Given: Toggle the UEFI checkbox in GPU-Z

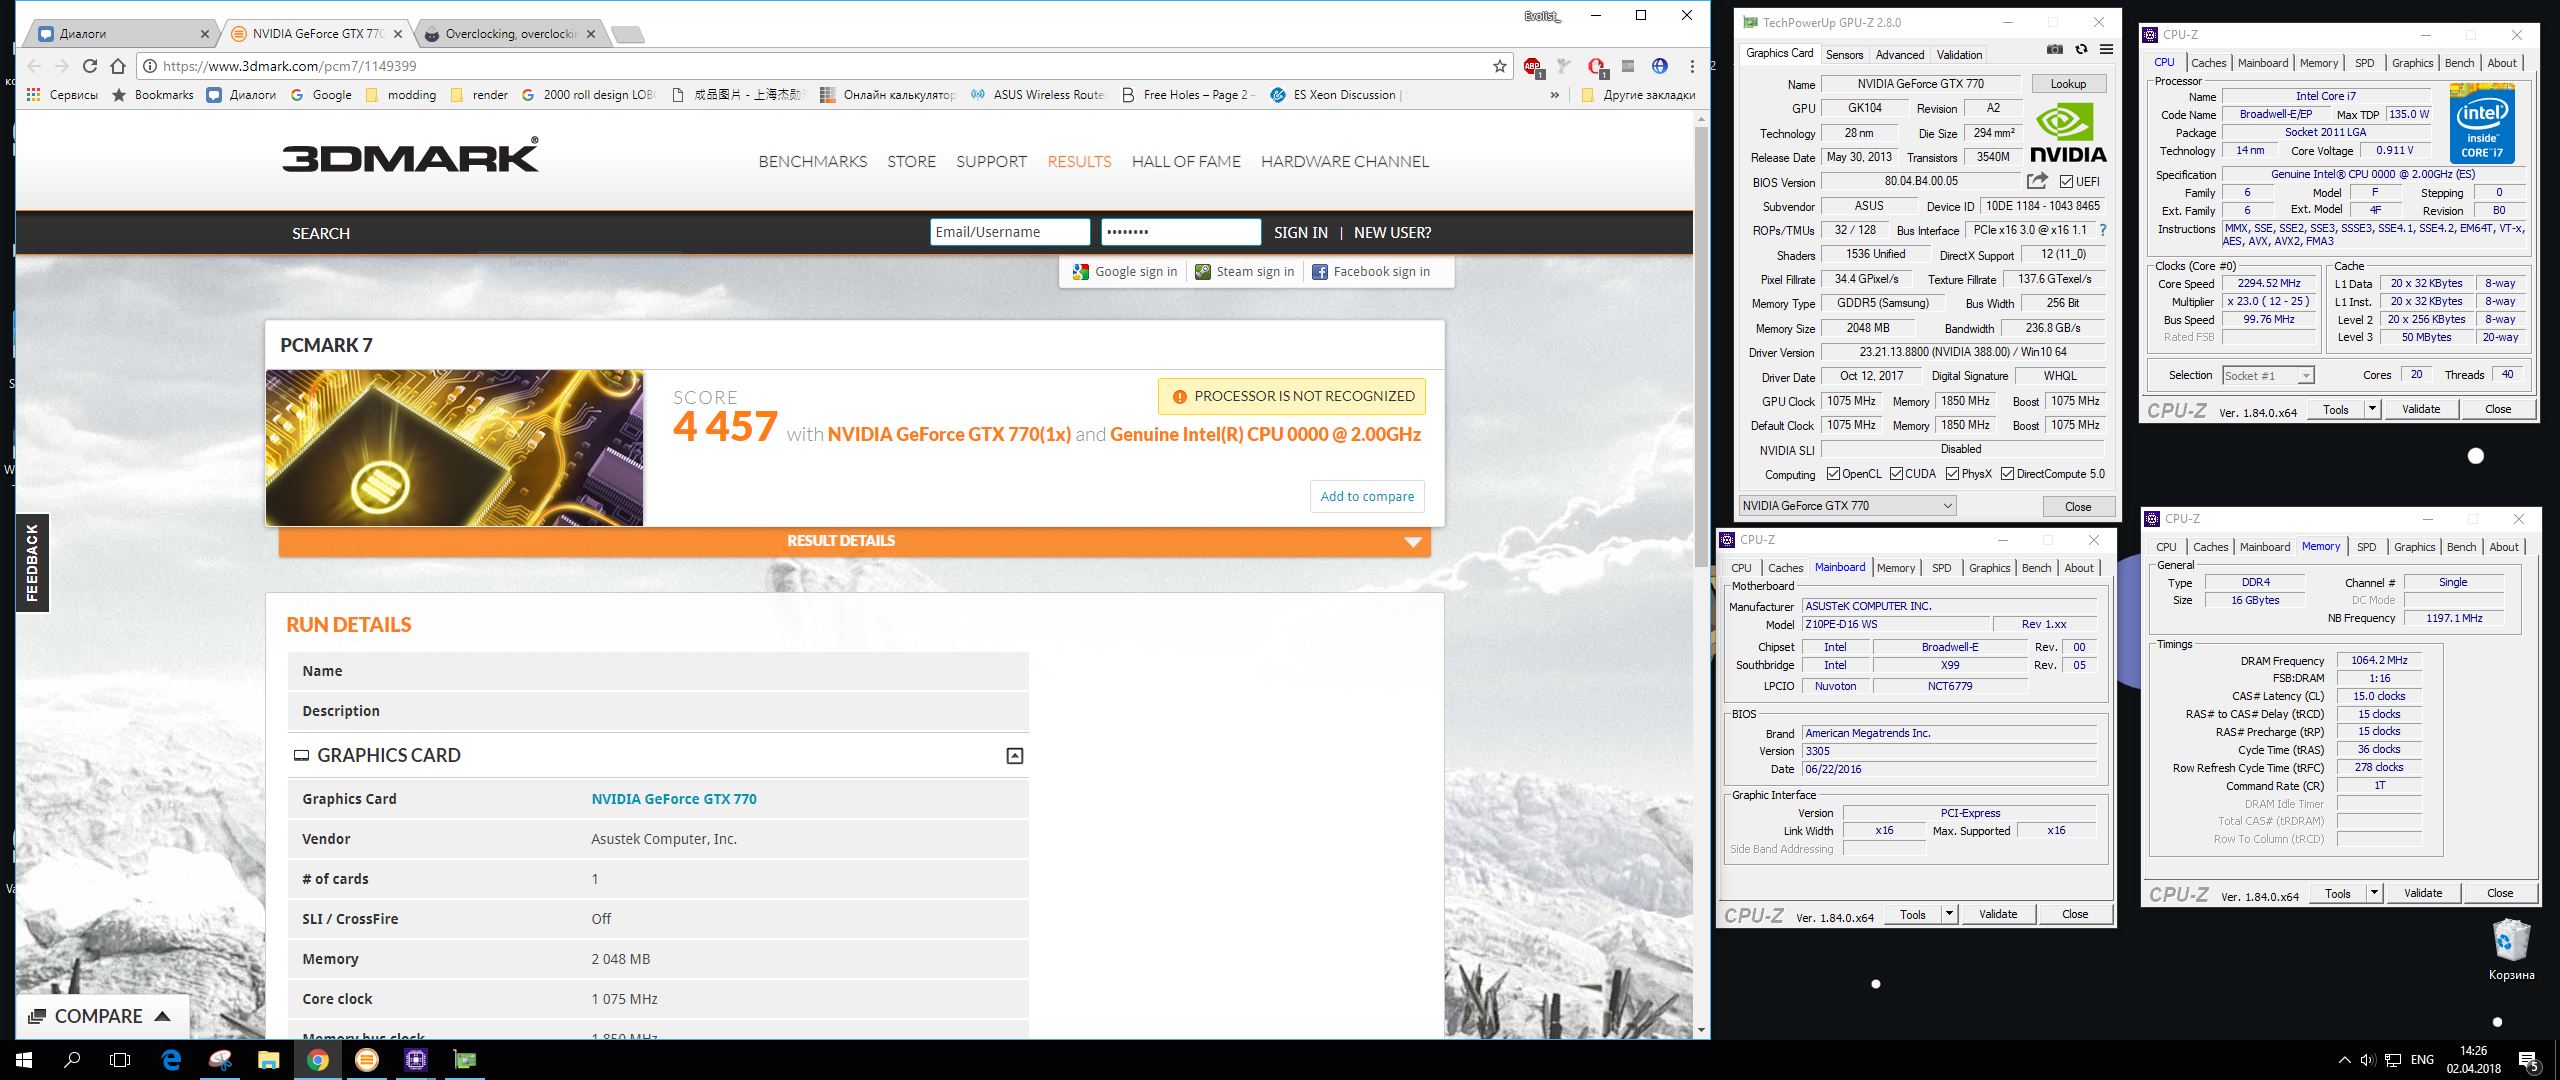Looking at the screenshot, I should [x=2066, y=182].
